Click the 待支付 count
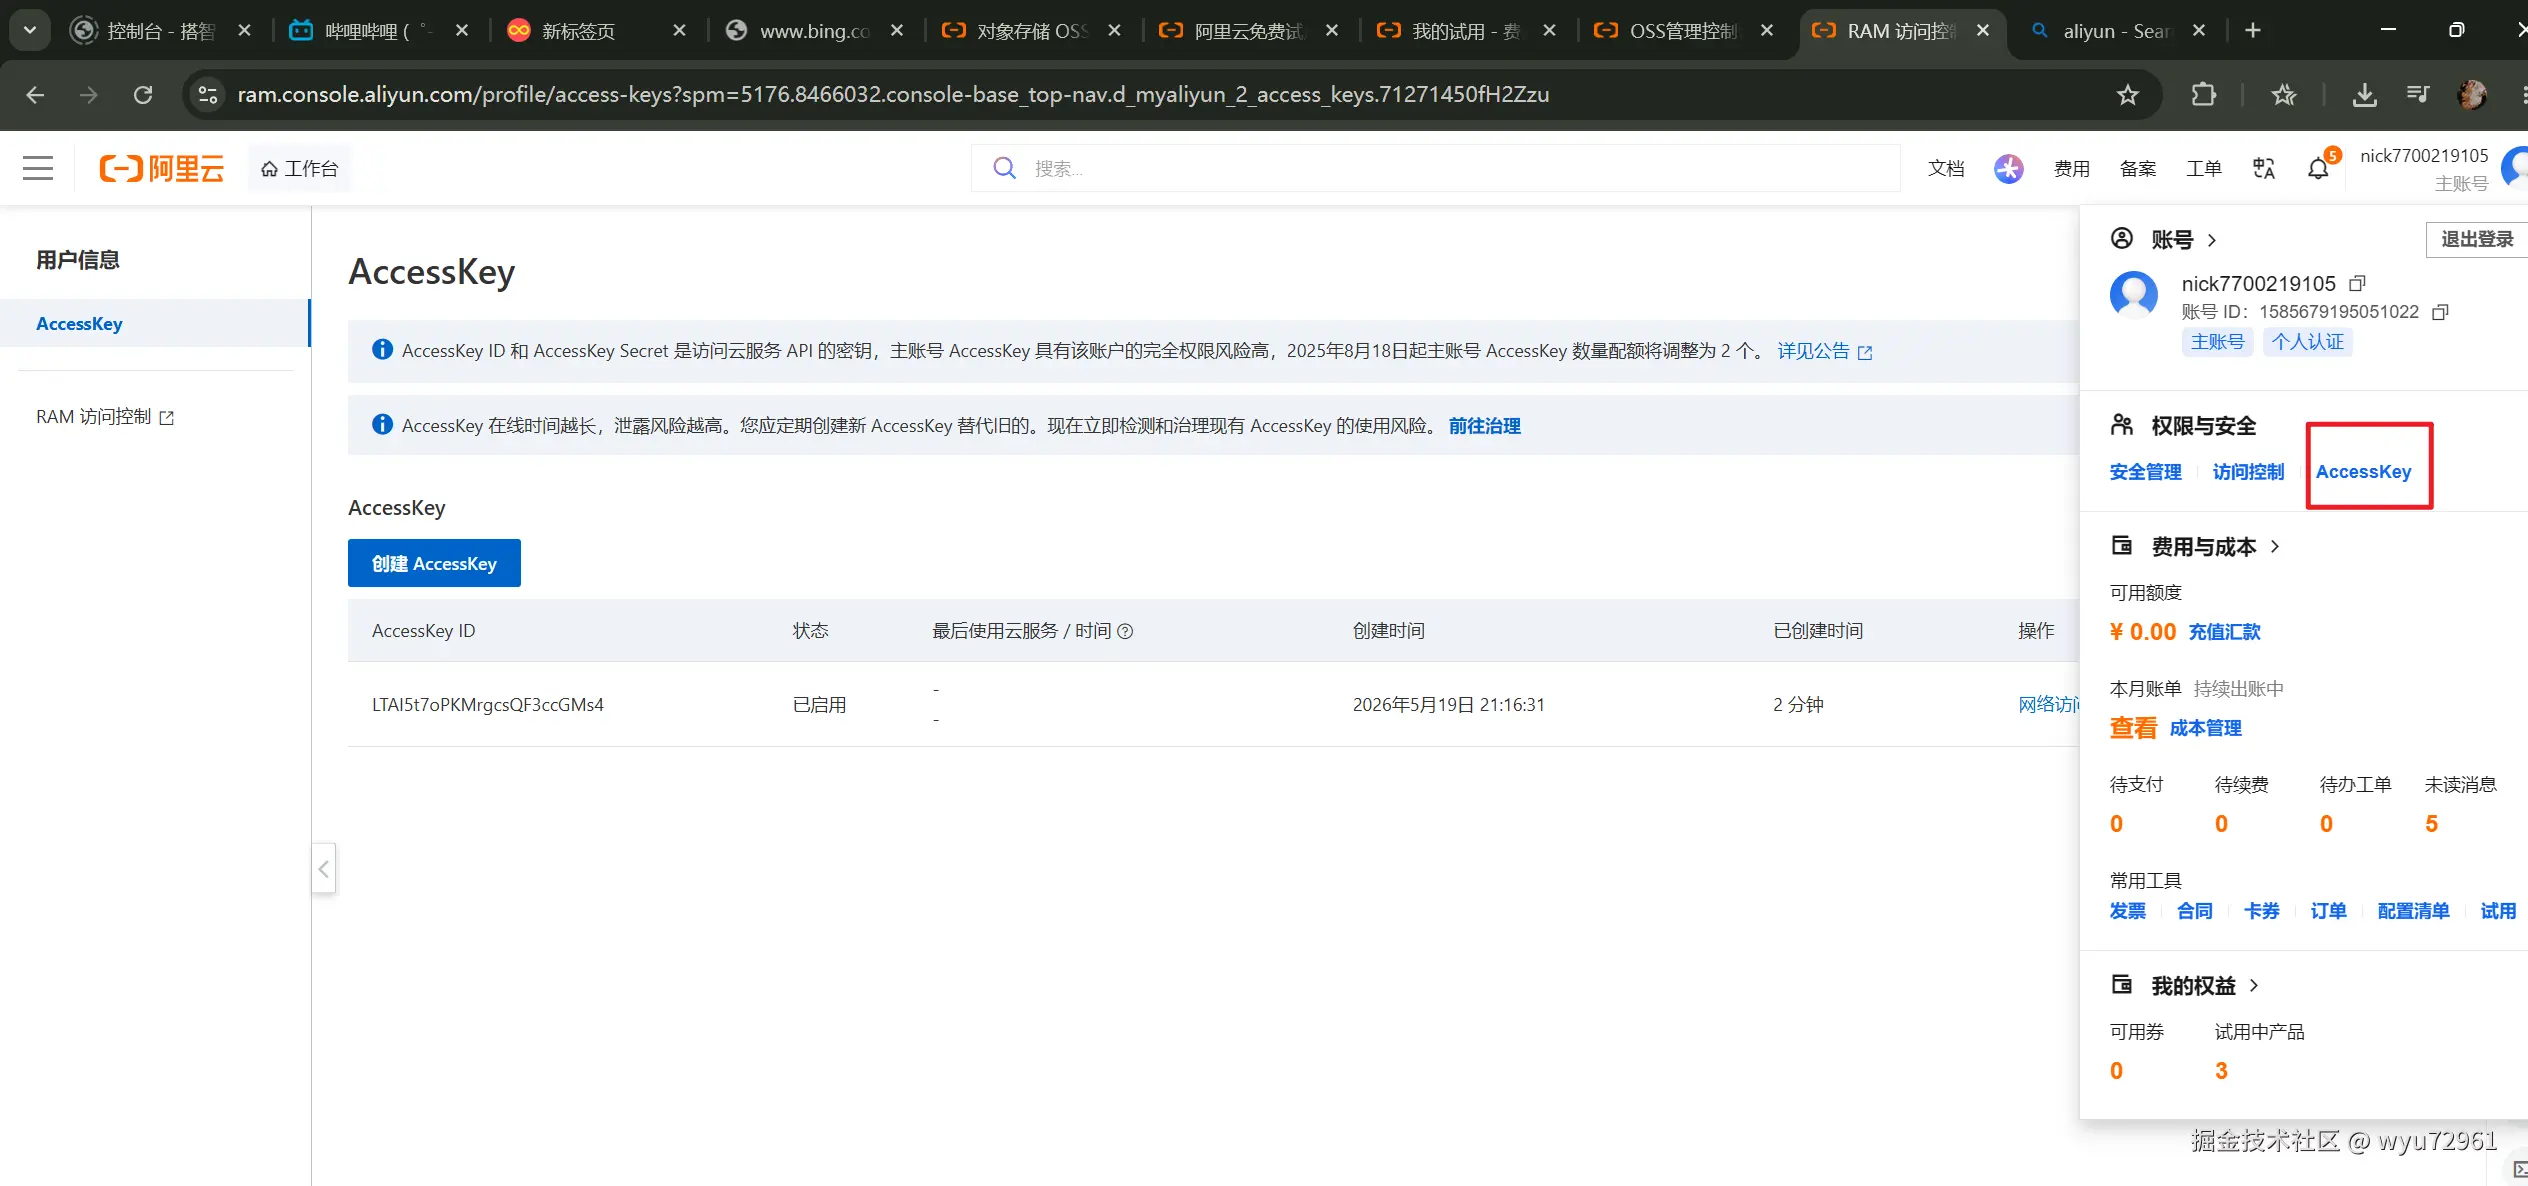This screenshot has width=2528, height=1186. click(2116, 824)
